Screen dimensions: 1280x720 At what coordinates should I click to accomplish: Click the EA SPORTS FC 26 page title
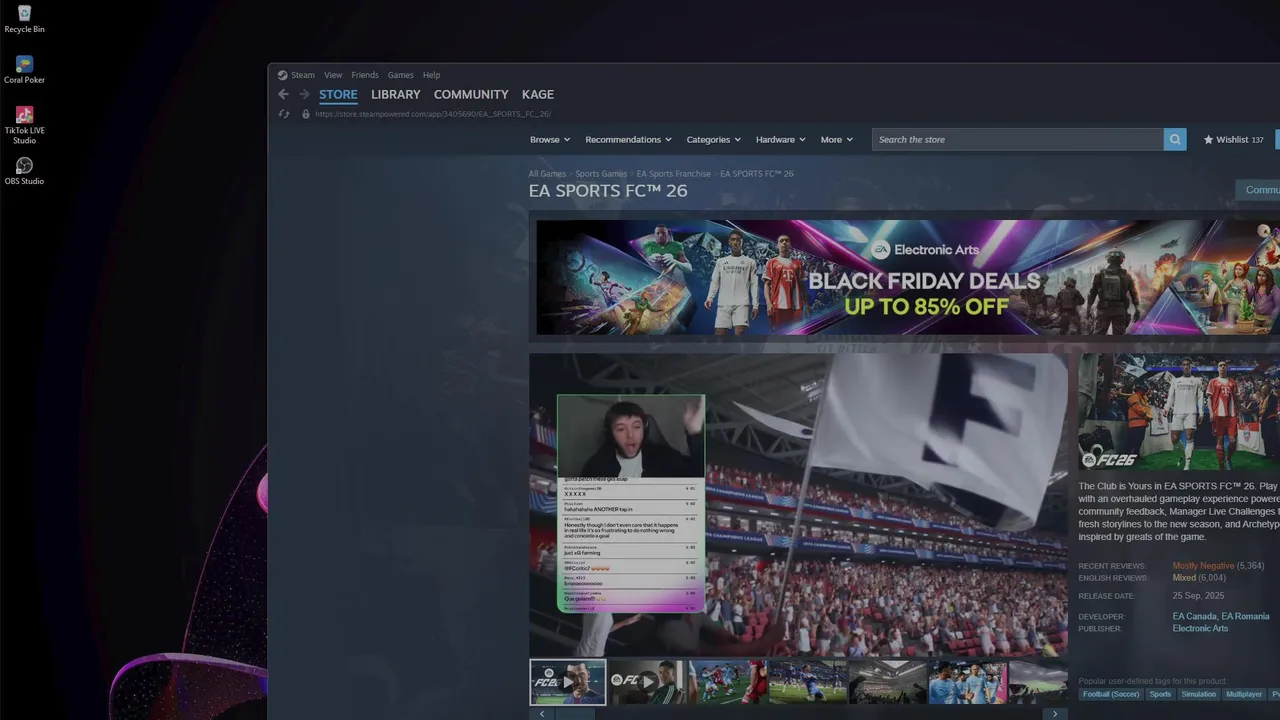[608, 191]
